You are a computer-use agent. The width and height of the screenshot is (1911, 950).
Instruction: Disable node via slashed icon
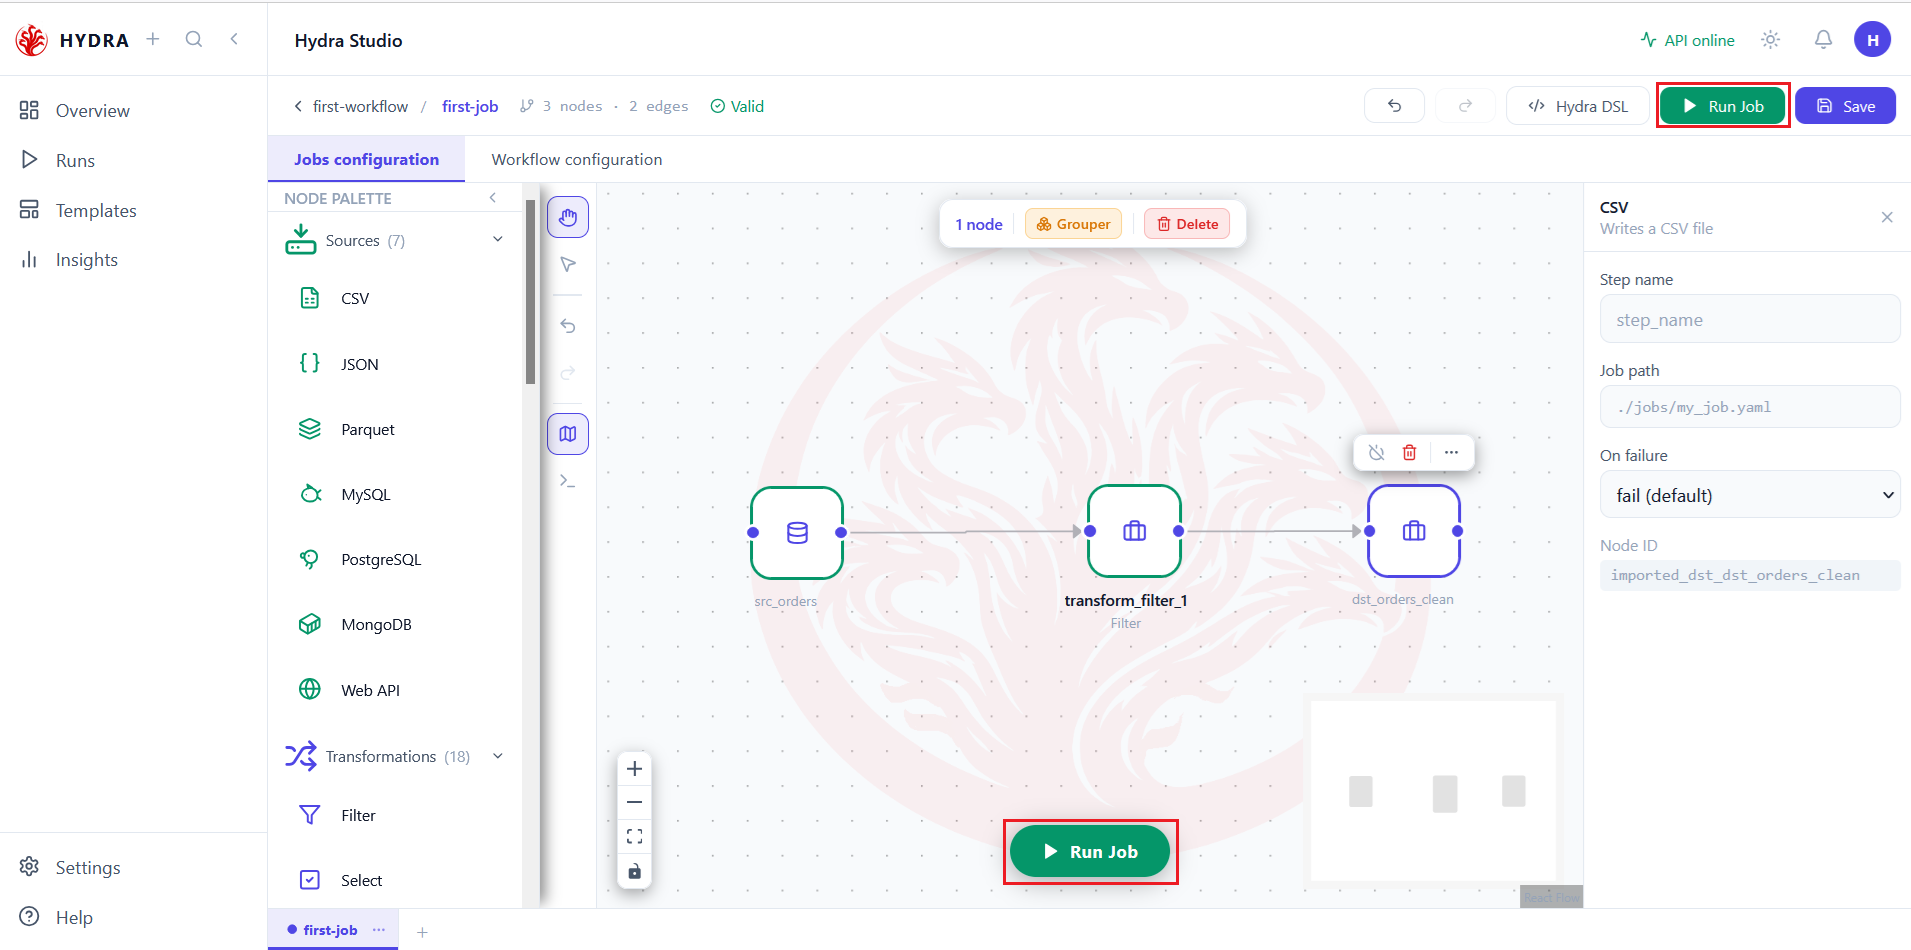(x=1377, y=452)
